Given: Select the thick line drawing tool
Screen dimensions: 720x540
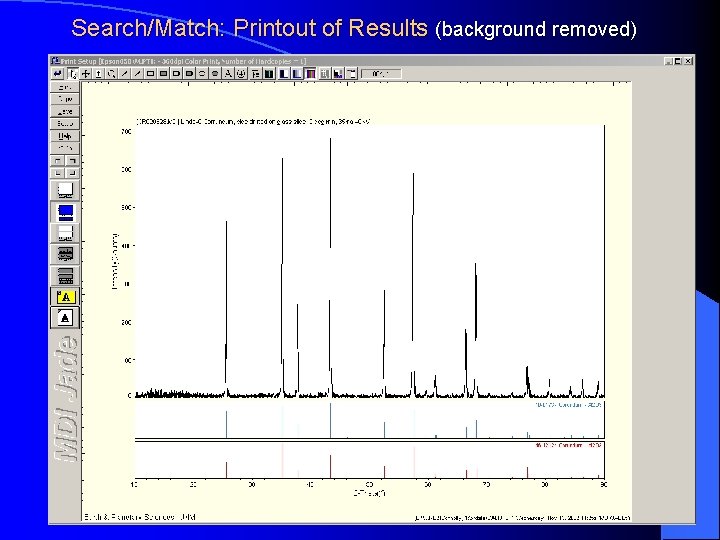Looking at the screenshot, I should pyautogui.click(x=137, y=73).
